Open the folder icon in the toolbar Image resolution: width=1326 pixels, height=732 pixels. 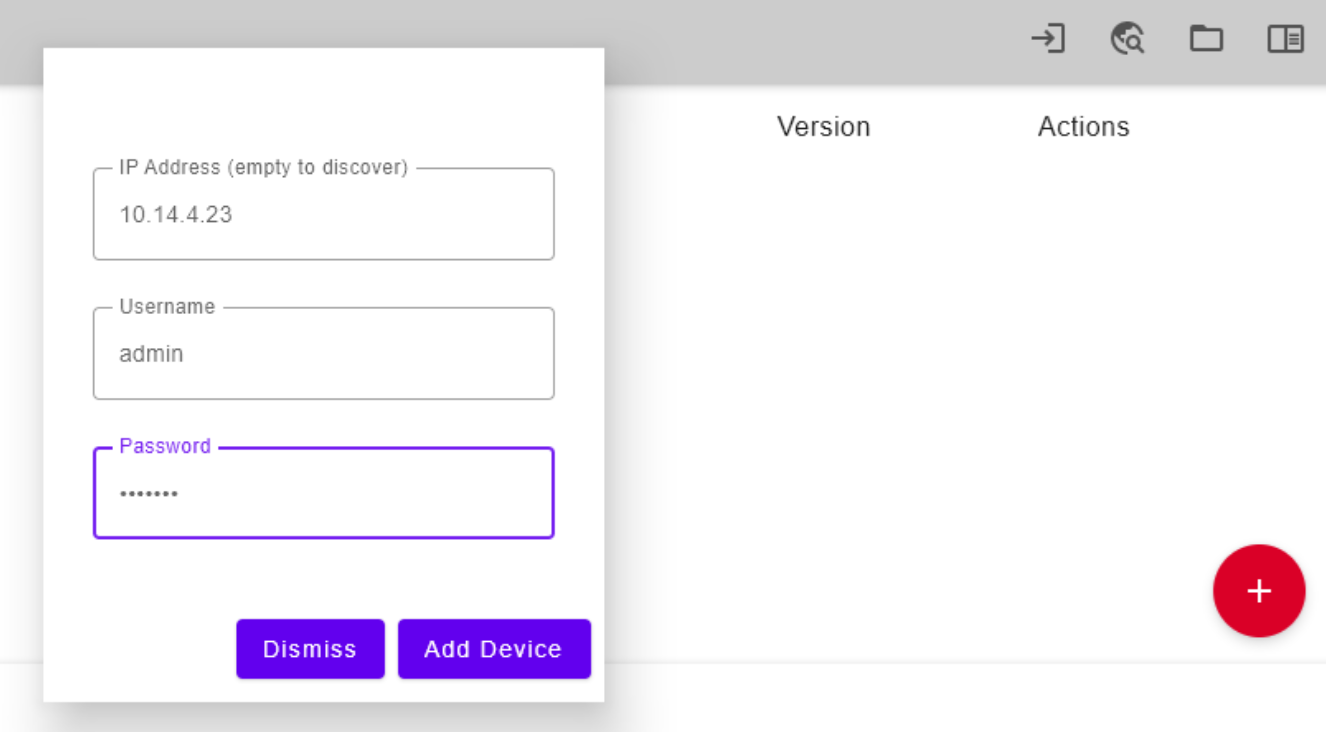pyautogui.click(x=1206, y=39)
